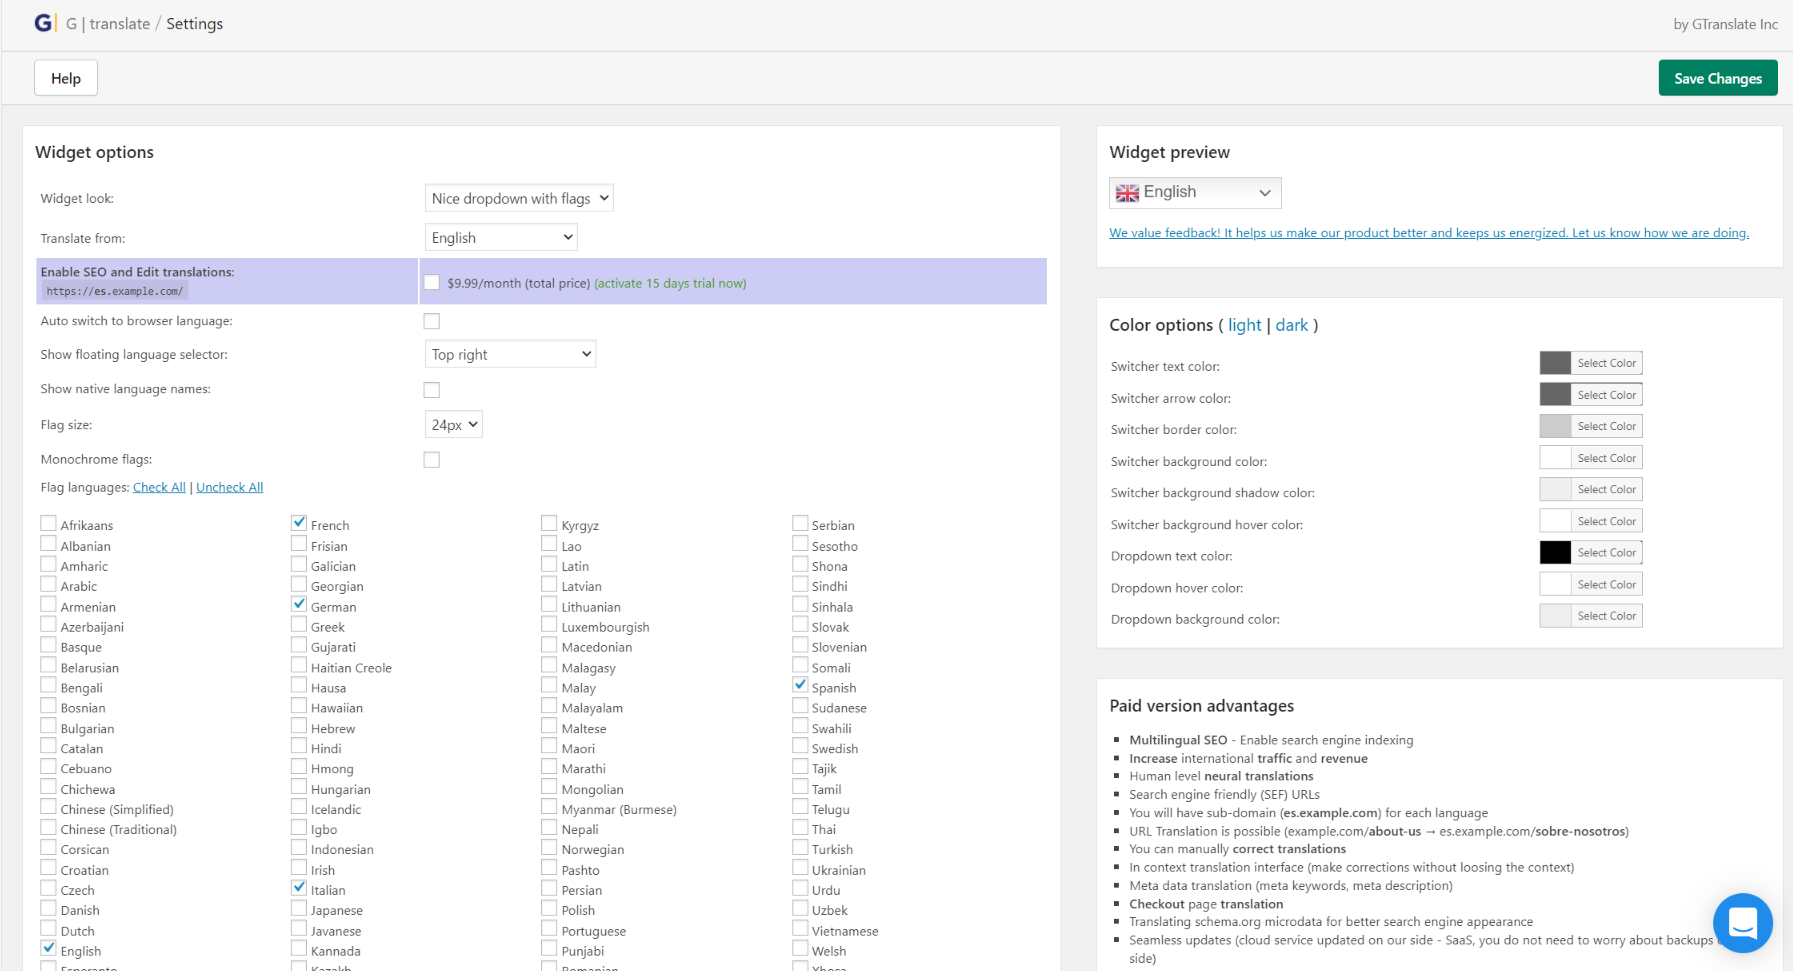This screenshot has height=971, width=1793.
Task: Toggle Auto switch to browser language
Action: 432,321
